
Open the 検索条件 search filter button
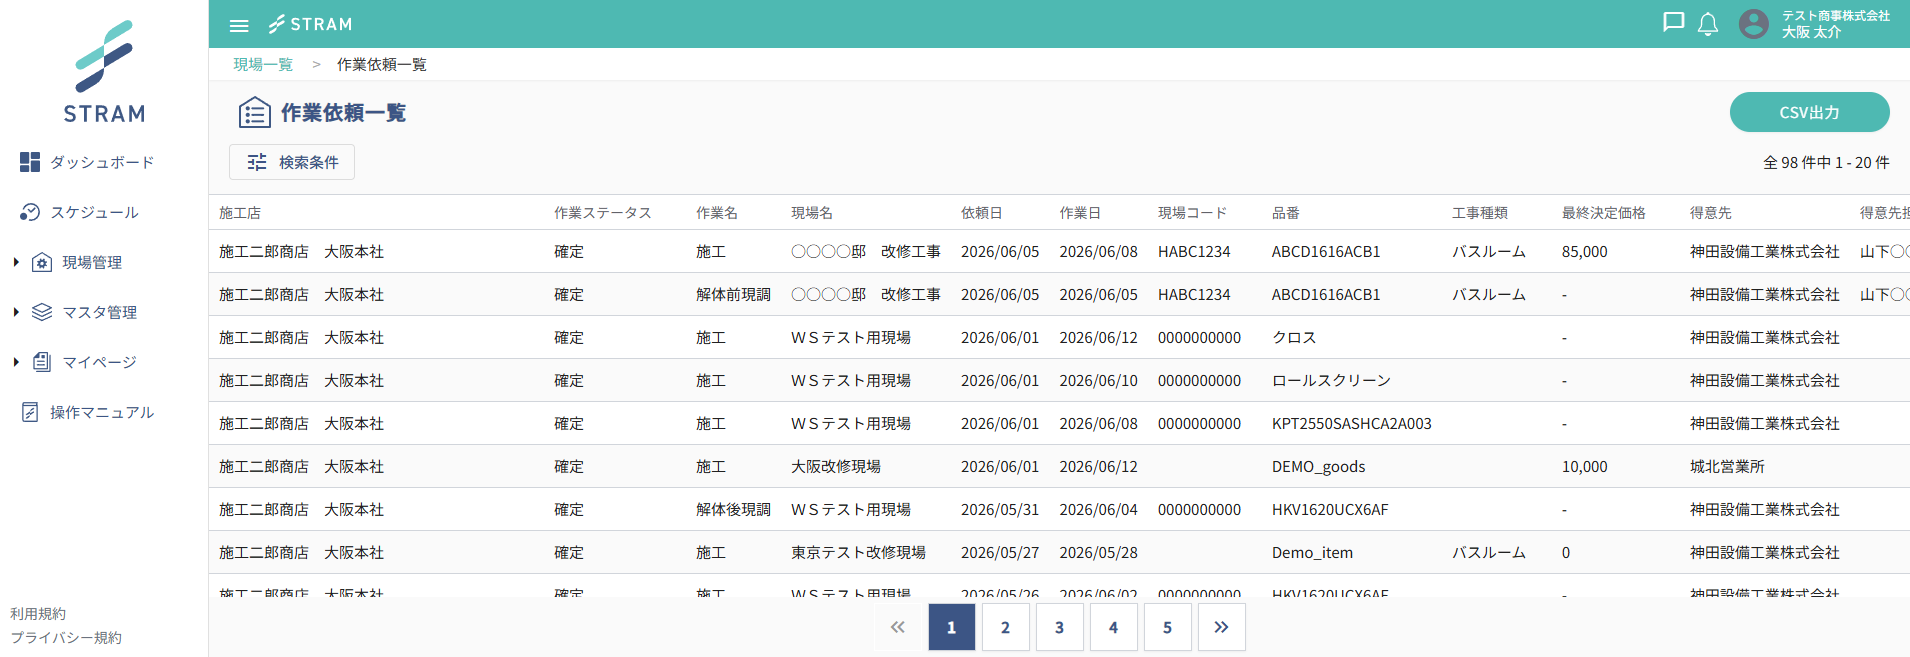click(292, 162)
